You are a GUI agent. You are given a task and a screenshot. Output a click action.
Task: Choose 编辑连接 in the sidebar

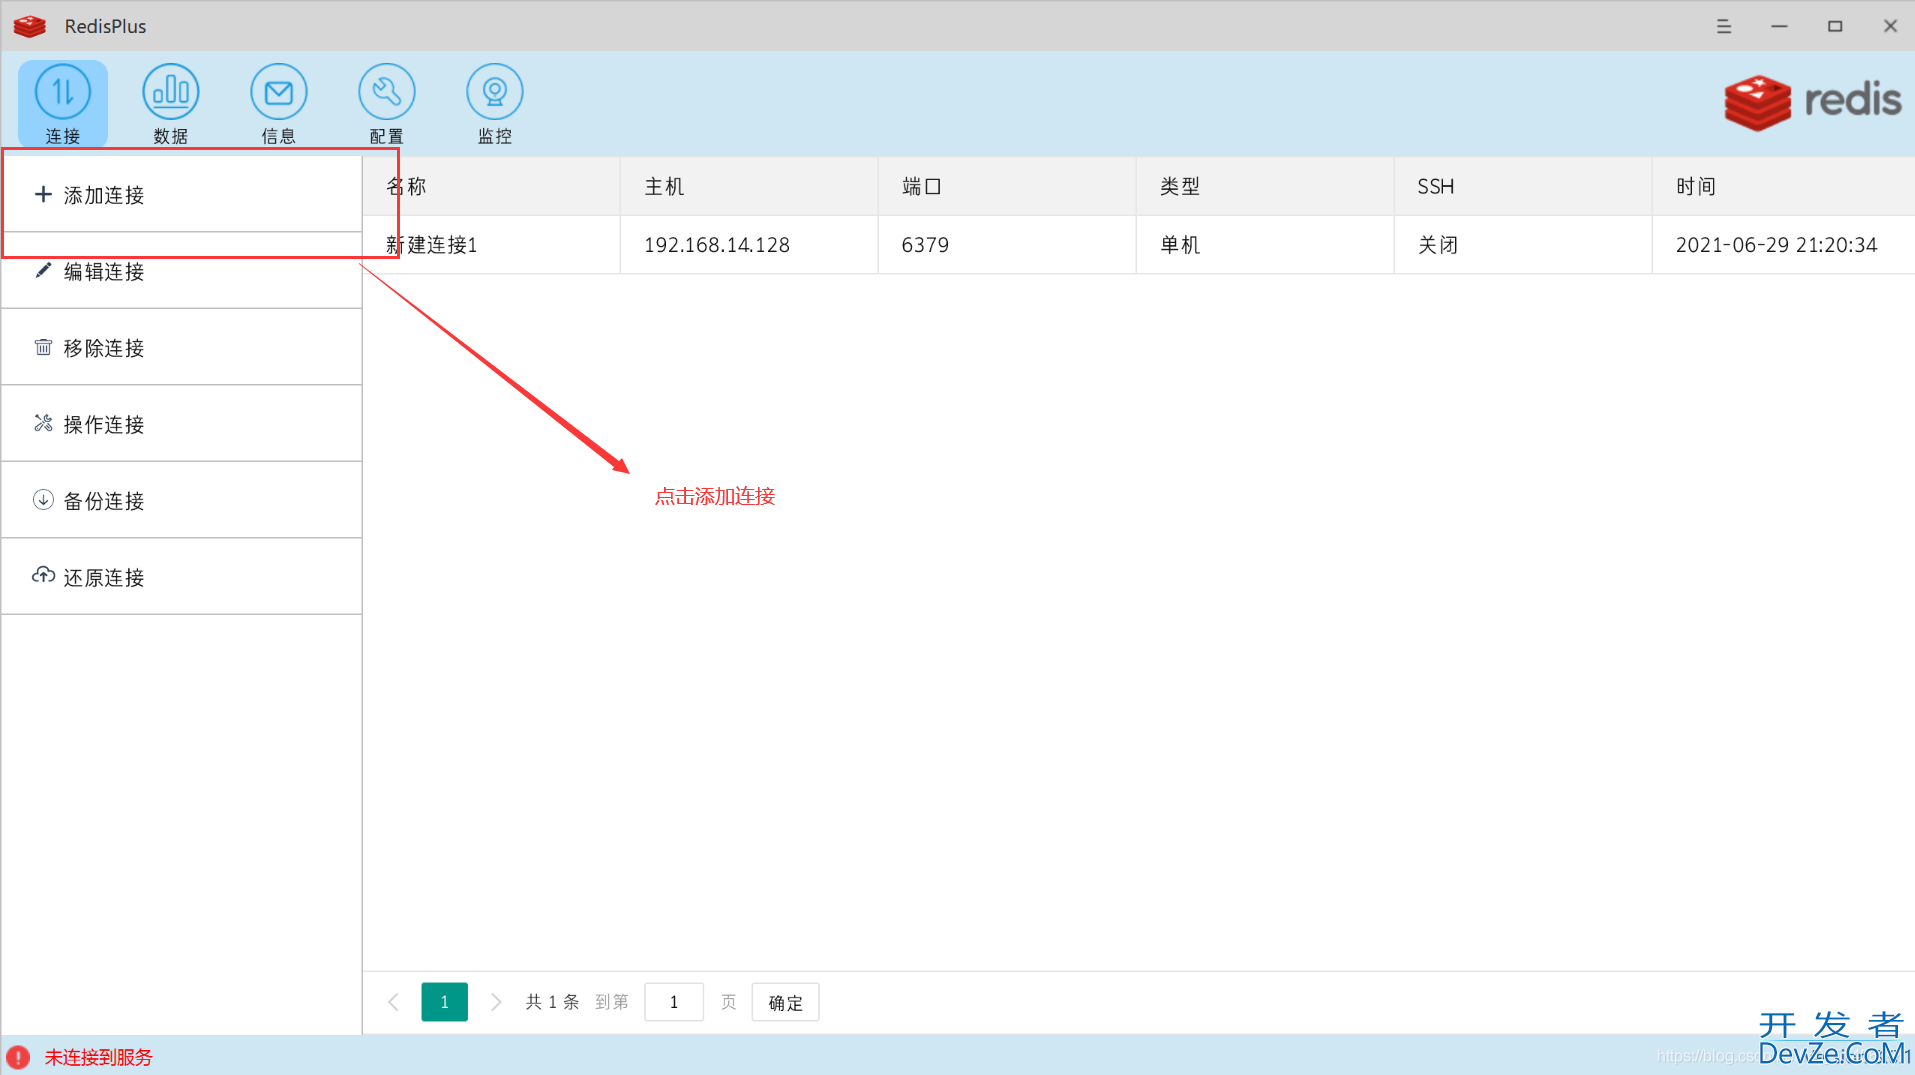[182, 271]
